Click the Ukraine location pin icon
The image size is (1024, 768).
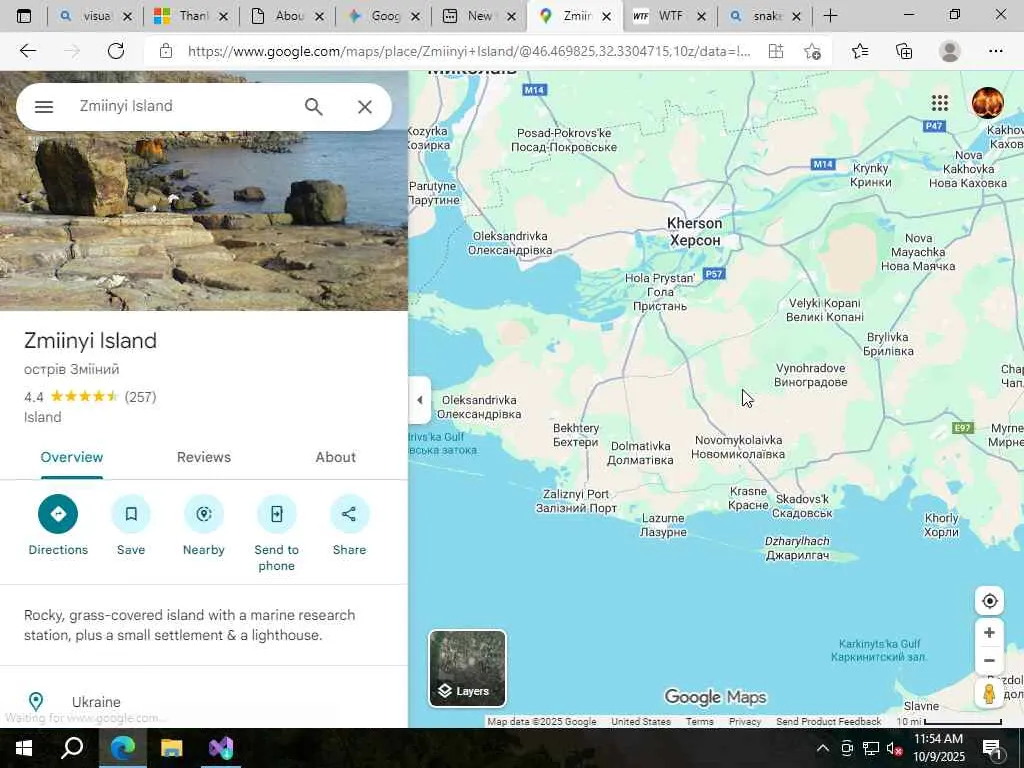pos(36,702)
